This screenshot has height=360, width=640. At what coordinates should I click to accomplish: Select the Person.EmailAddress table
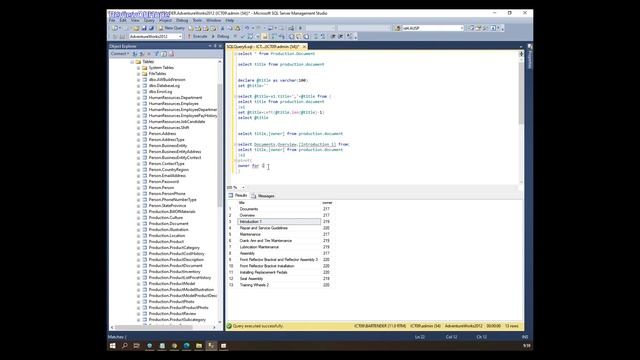click(167, 176)
